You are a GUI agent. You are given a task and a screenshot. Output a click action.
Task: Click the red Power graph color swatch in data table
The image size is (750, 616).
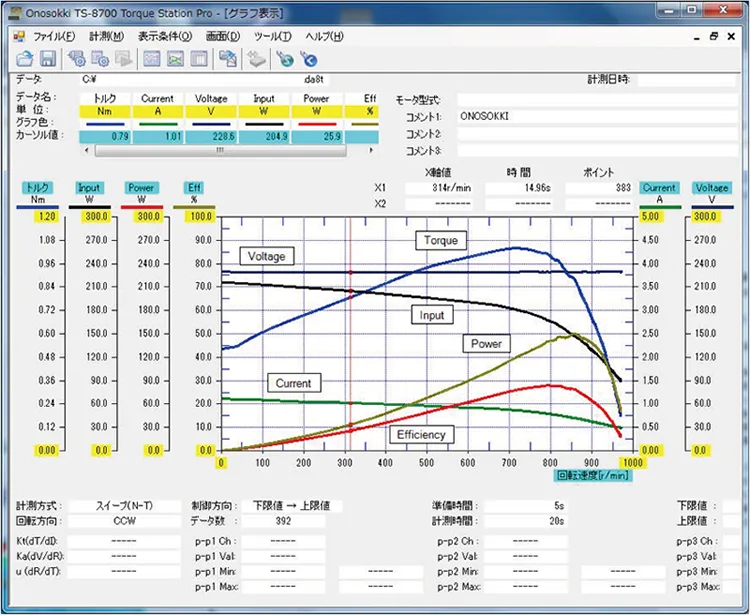tap(317, 124)
